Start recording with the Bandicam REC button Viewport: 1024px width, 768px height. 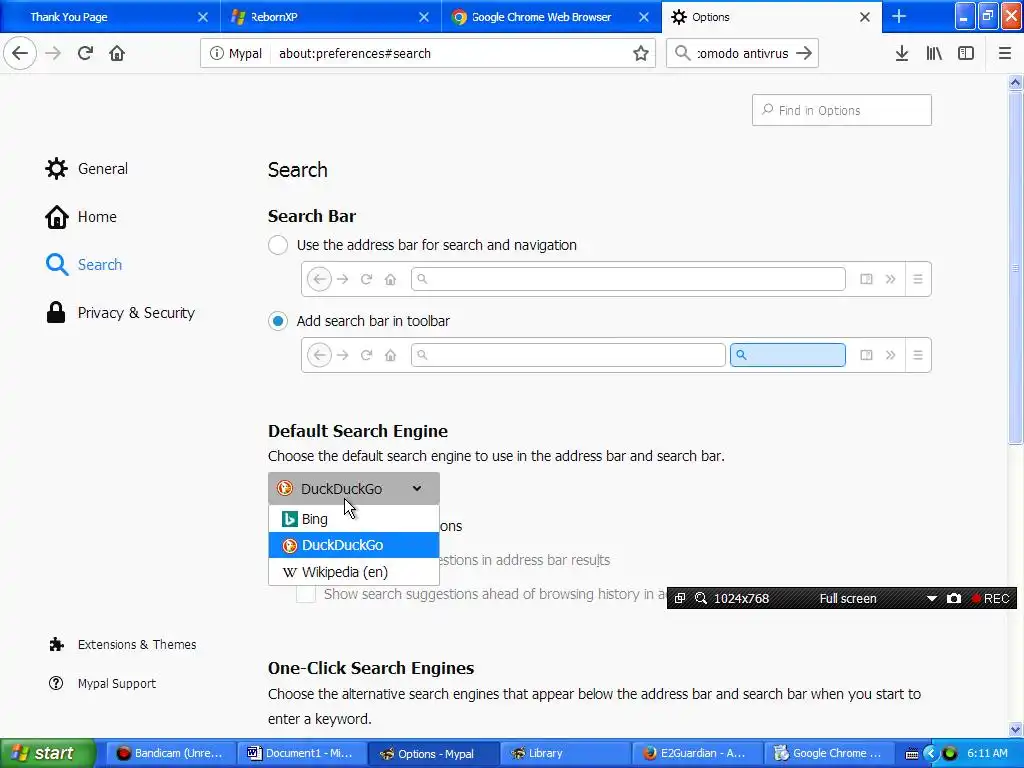tap(991, 598)
